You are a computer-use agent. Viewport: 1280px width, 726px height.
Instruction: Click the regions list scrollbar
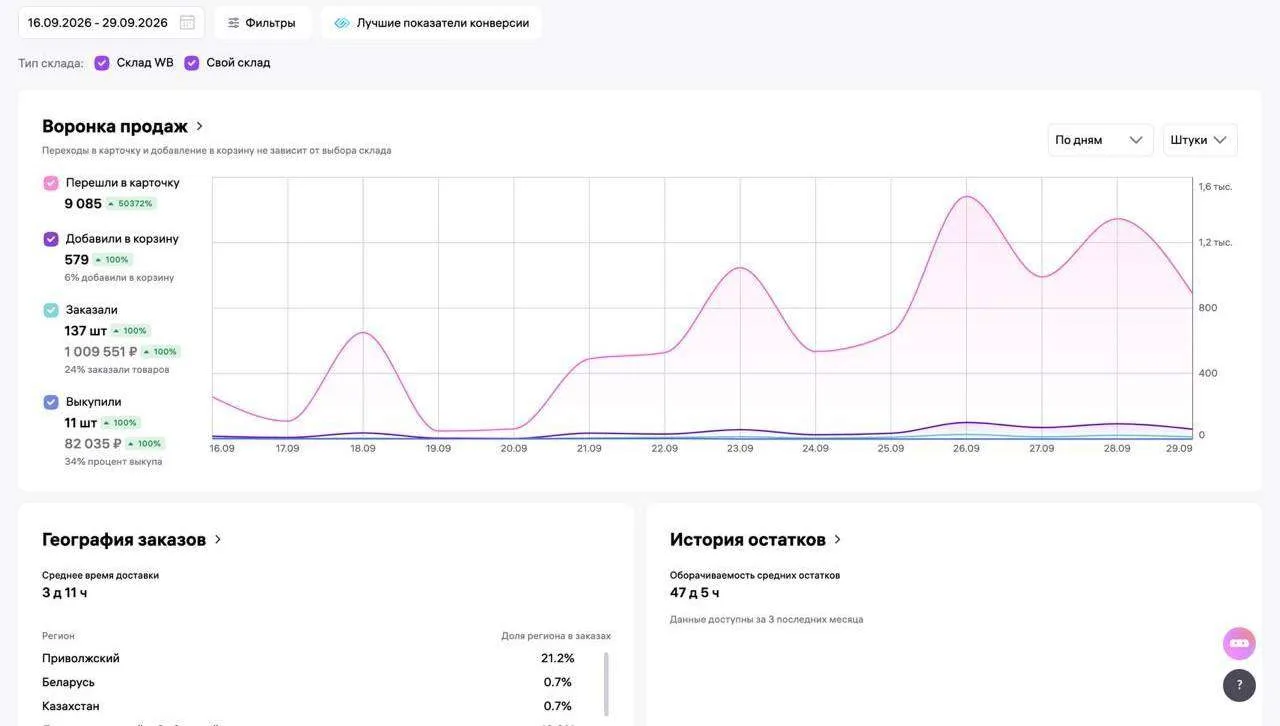coord(606,684)
